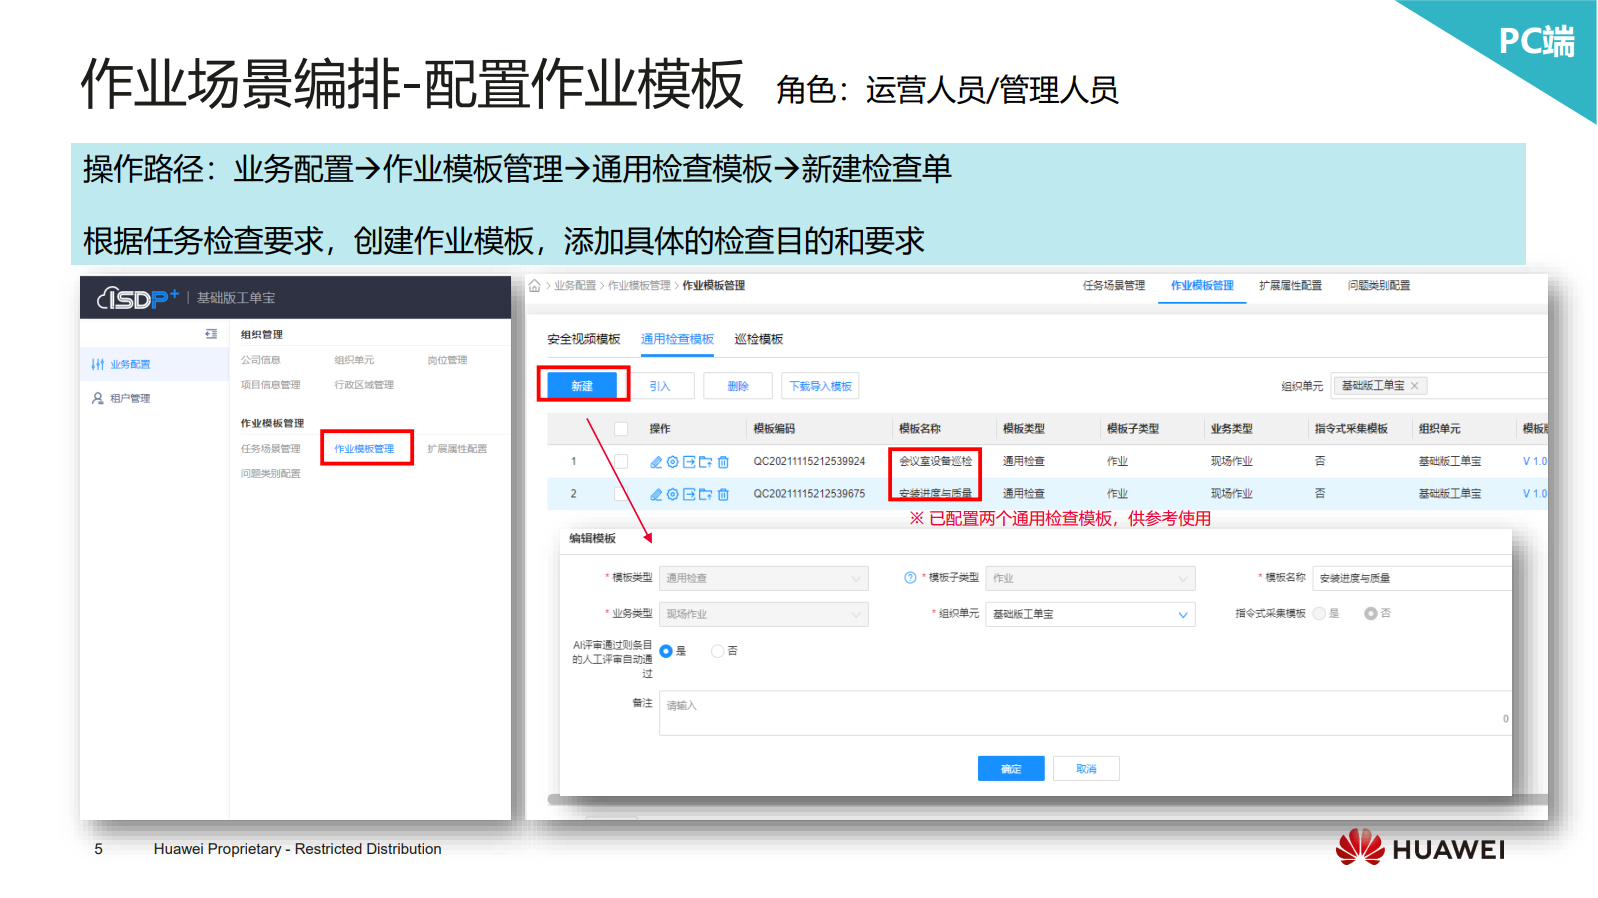
Task: Delete row 2 template using trash icon
Action: coord(723,494)
